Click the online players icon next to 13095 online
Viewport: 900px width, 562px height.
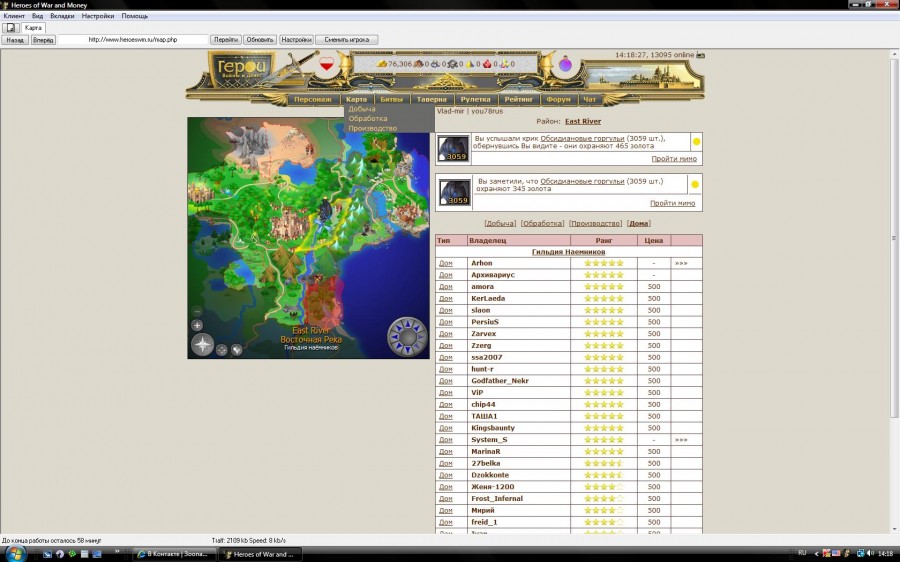pos(700,55)
